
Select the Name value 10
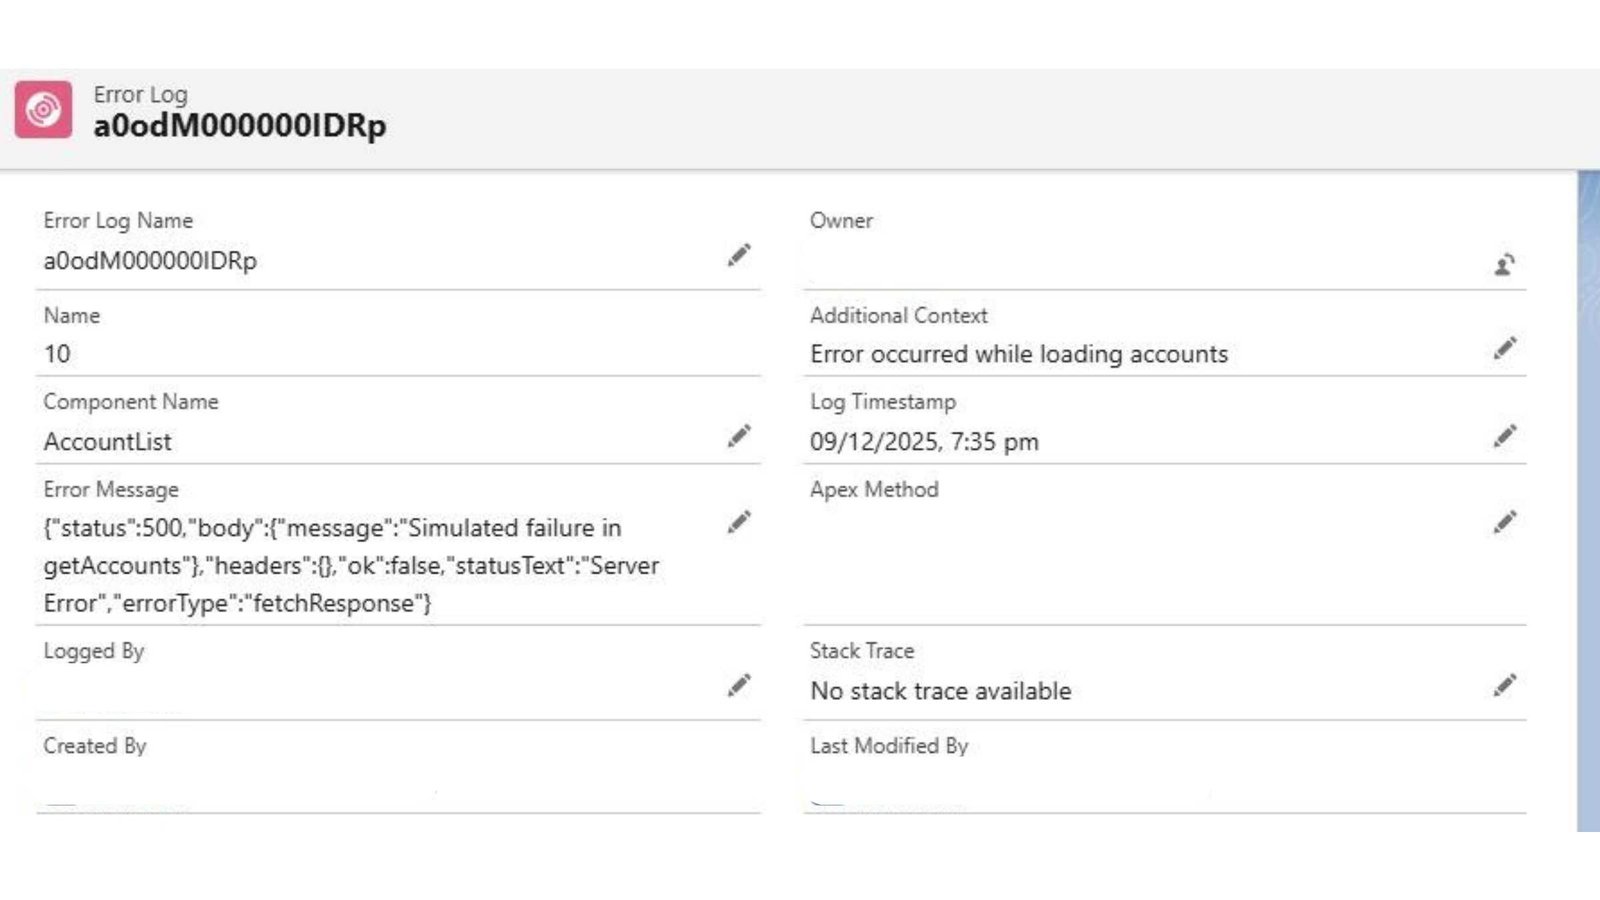pos(57,354)
